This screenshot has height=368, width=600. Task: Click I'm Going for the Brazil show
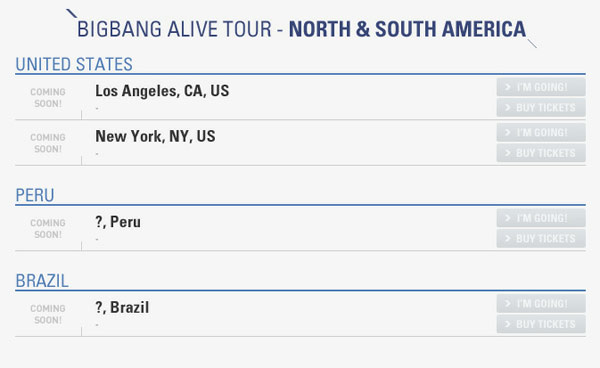click(x=541, y=303)
